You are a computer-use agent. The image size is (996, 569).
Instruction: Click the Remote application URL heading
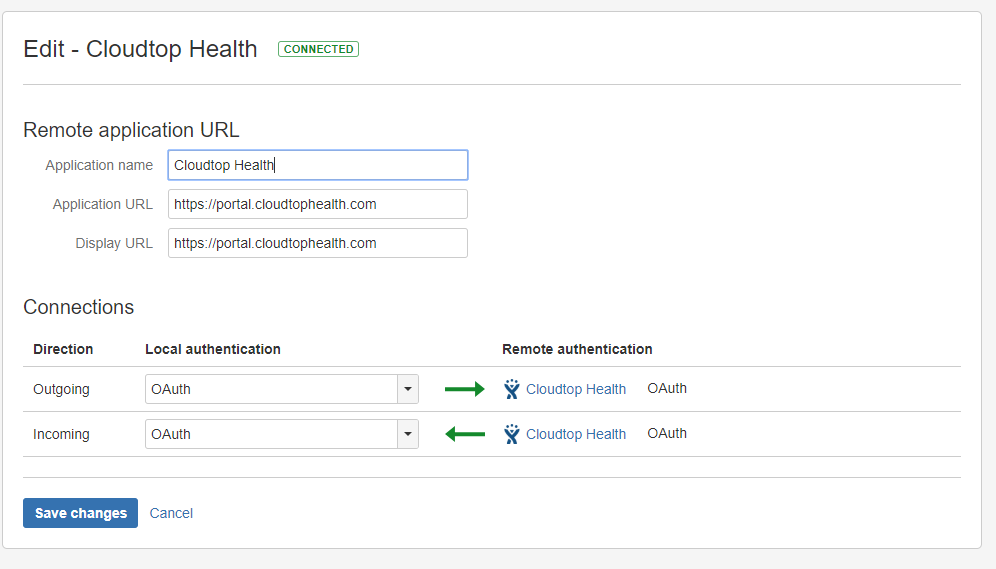[x=131, y=130]
